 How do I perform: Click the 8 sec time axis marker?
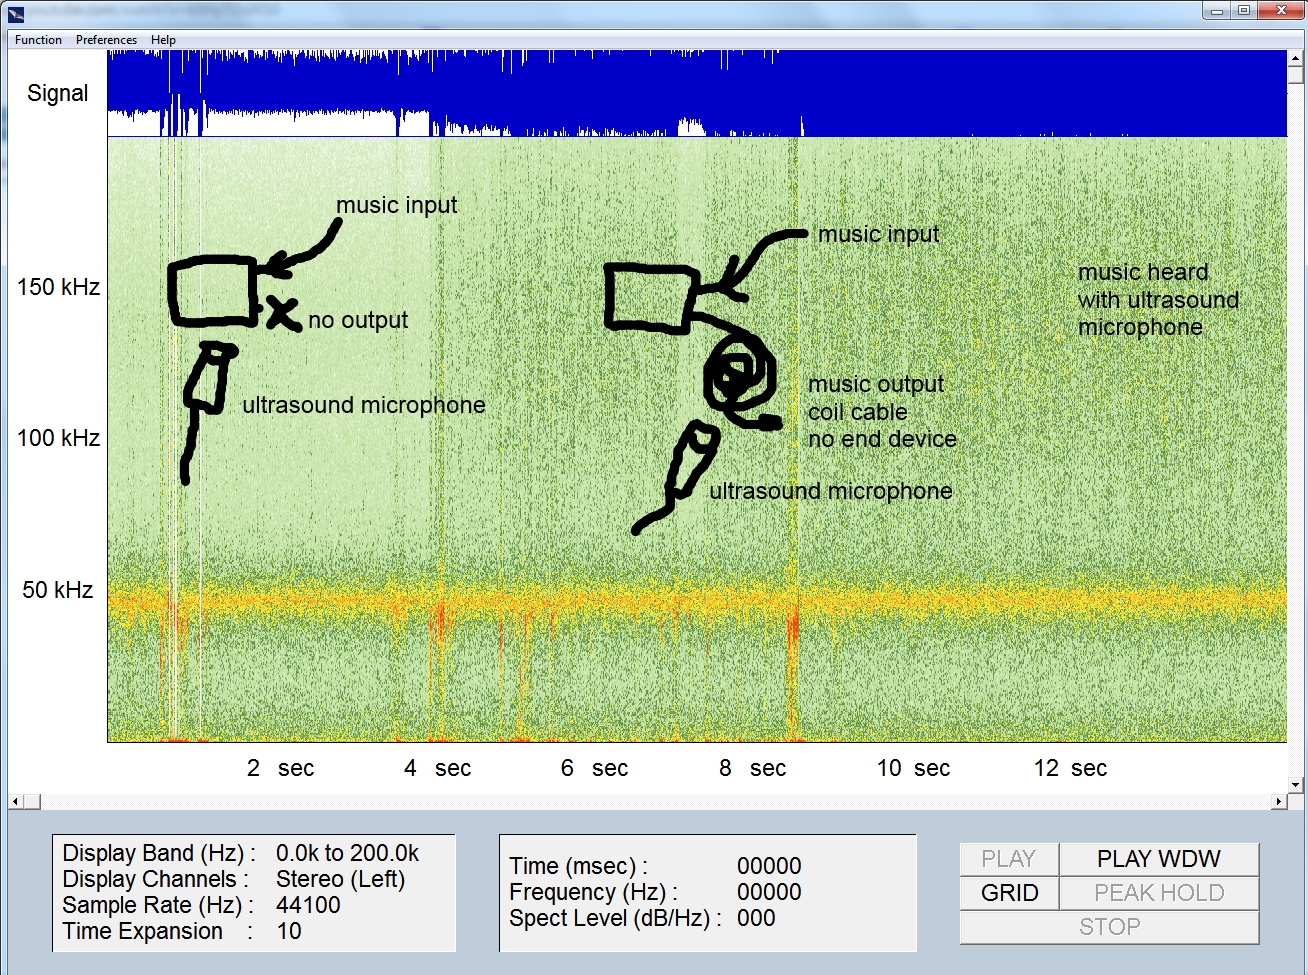click(x=752, y=768)
